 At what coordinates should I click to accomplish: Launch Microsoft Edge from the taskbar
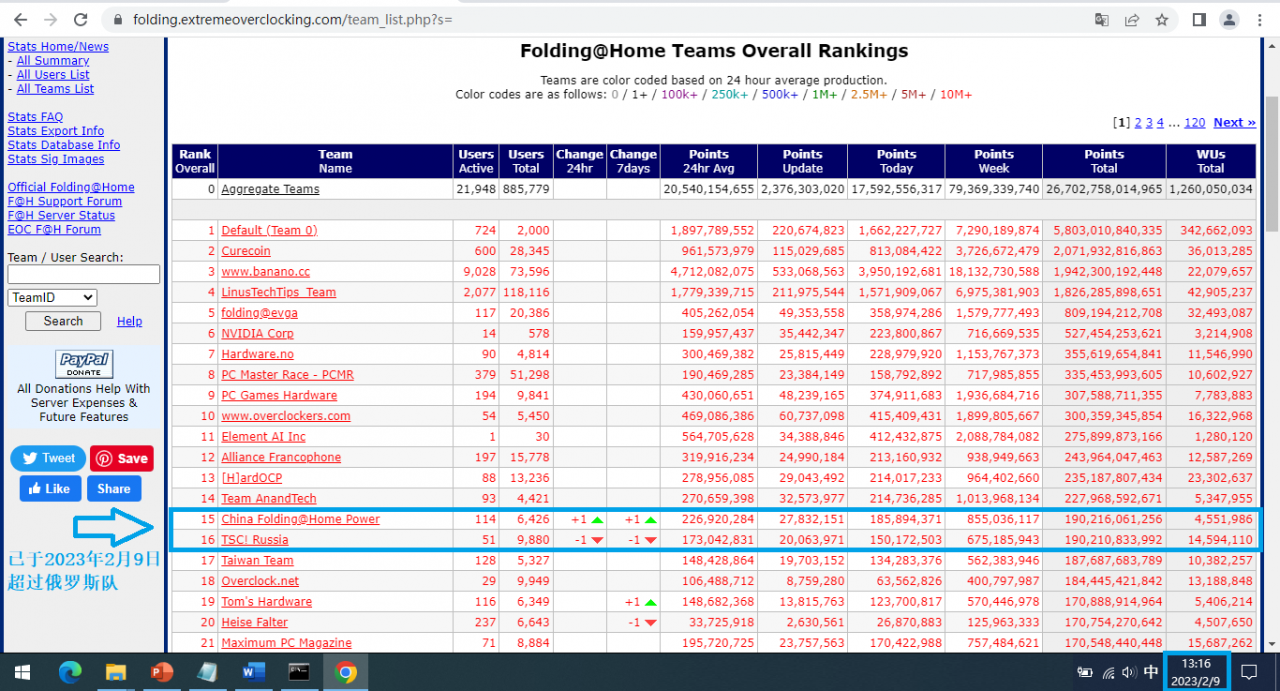coord(70,672)
